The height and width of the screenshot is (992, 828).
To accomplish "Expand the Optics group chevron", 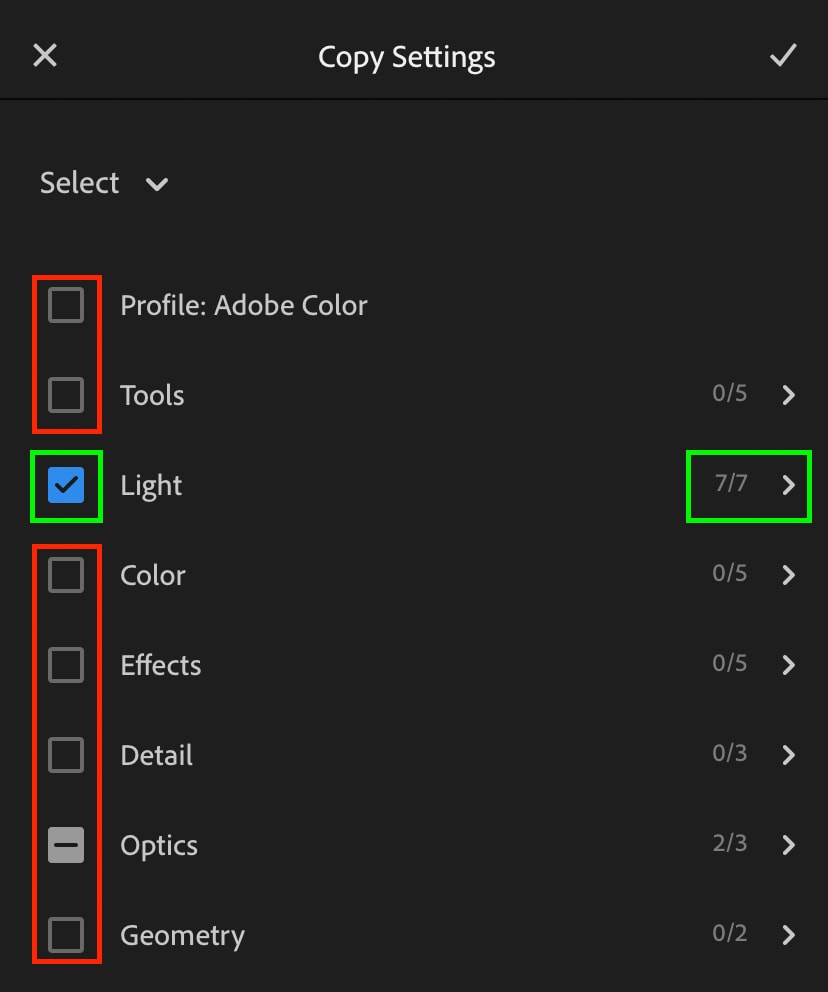I will pos(788,845).
